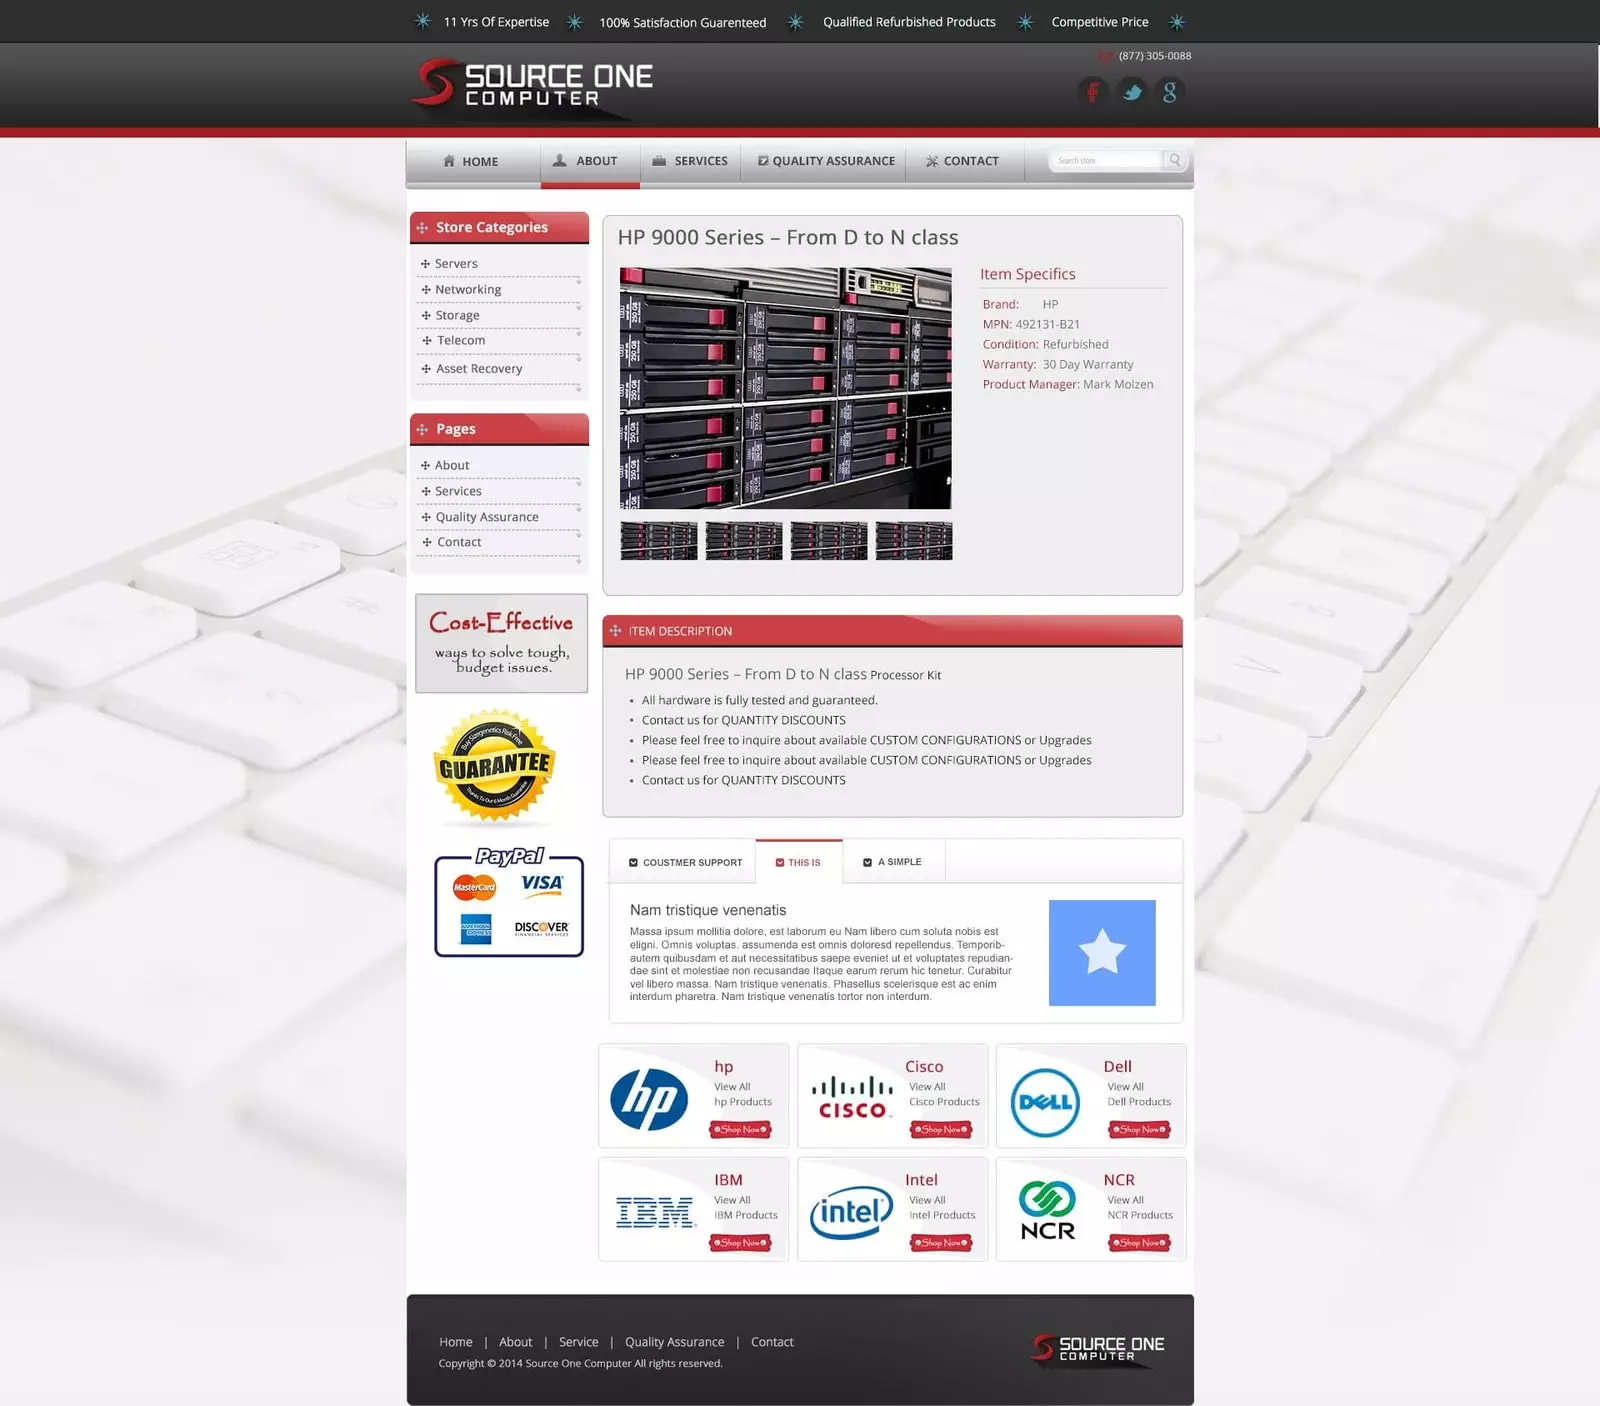Open the Asset Recovery category
The image size is (1600, 1406).
(x=479, y=369)
